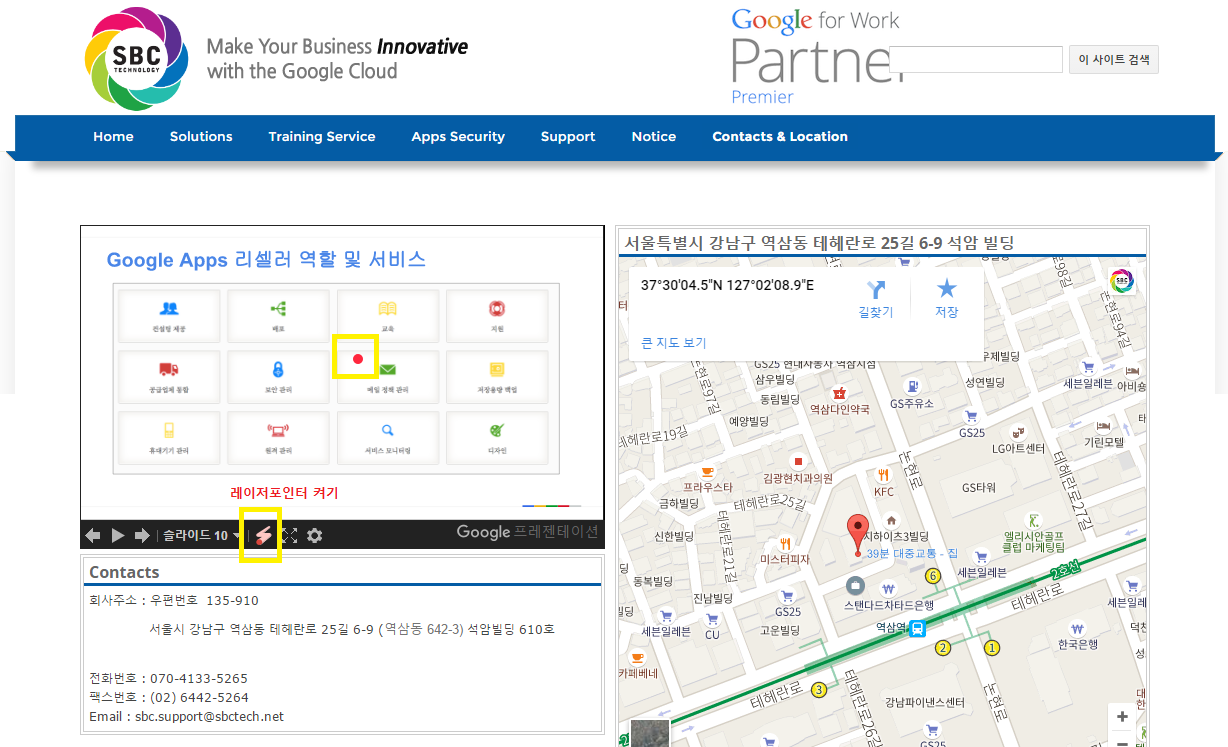Click the green envelope mail policy icon

pos(388,370)
